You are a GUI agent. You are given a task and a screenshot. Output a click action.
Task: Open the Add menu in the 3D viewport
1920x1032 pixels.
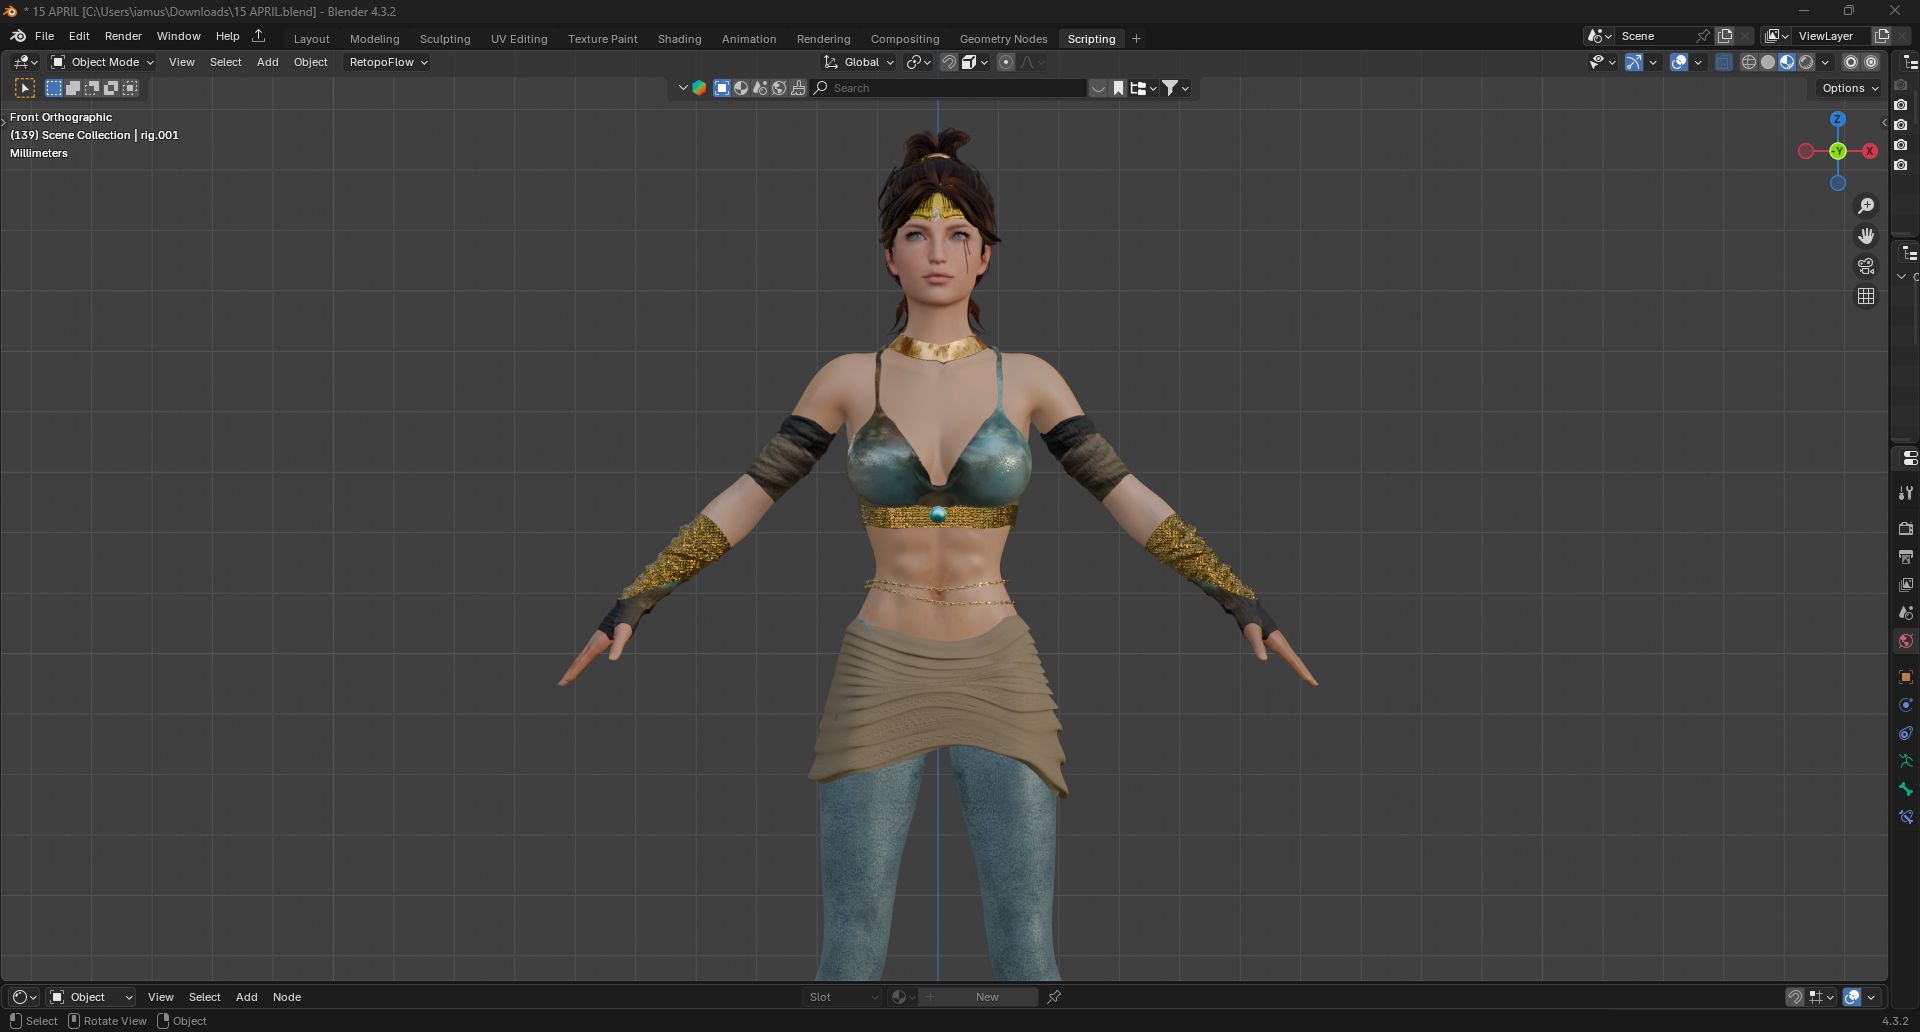click(x=267, y=62)
